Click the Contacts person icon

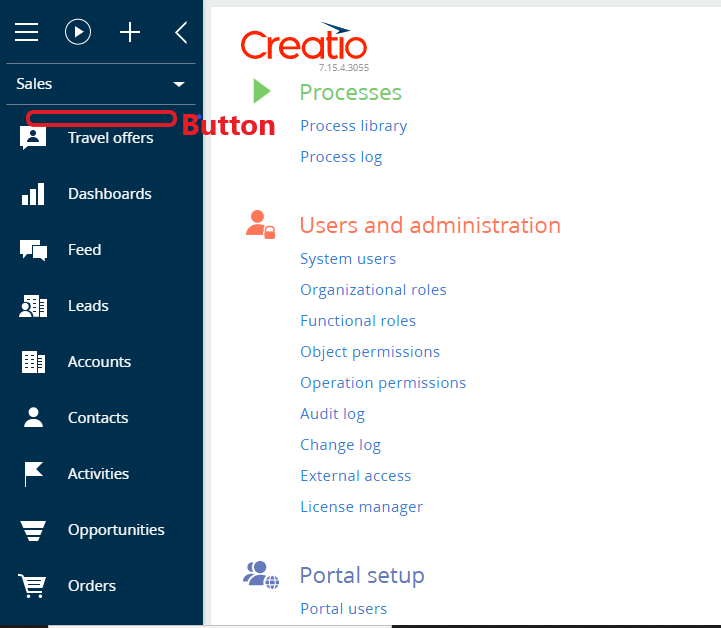tap(33, 417)
